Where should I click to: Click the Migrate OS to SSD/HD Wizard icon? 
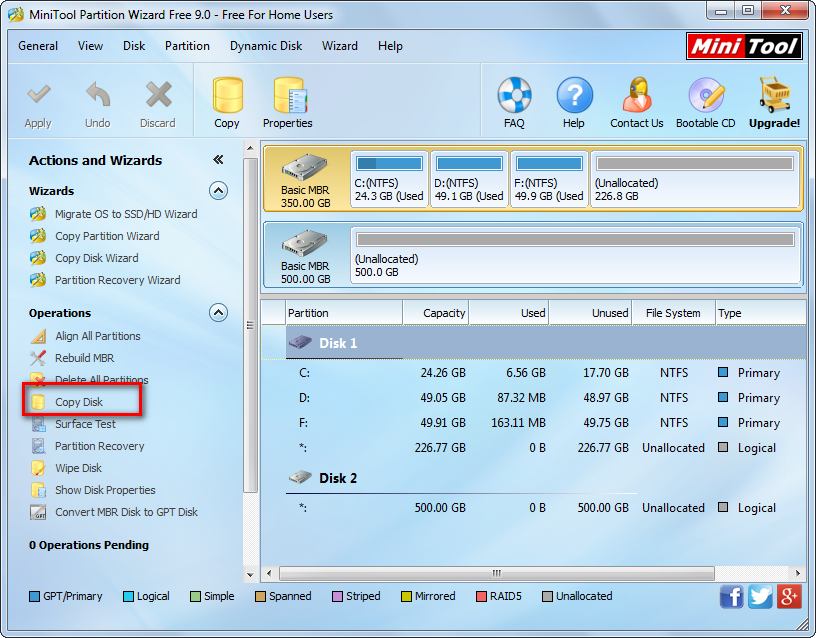point(37,214)
